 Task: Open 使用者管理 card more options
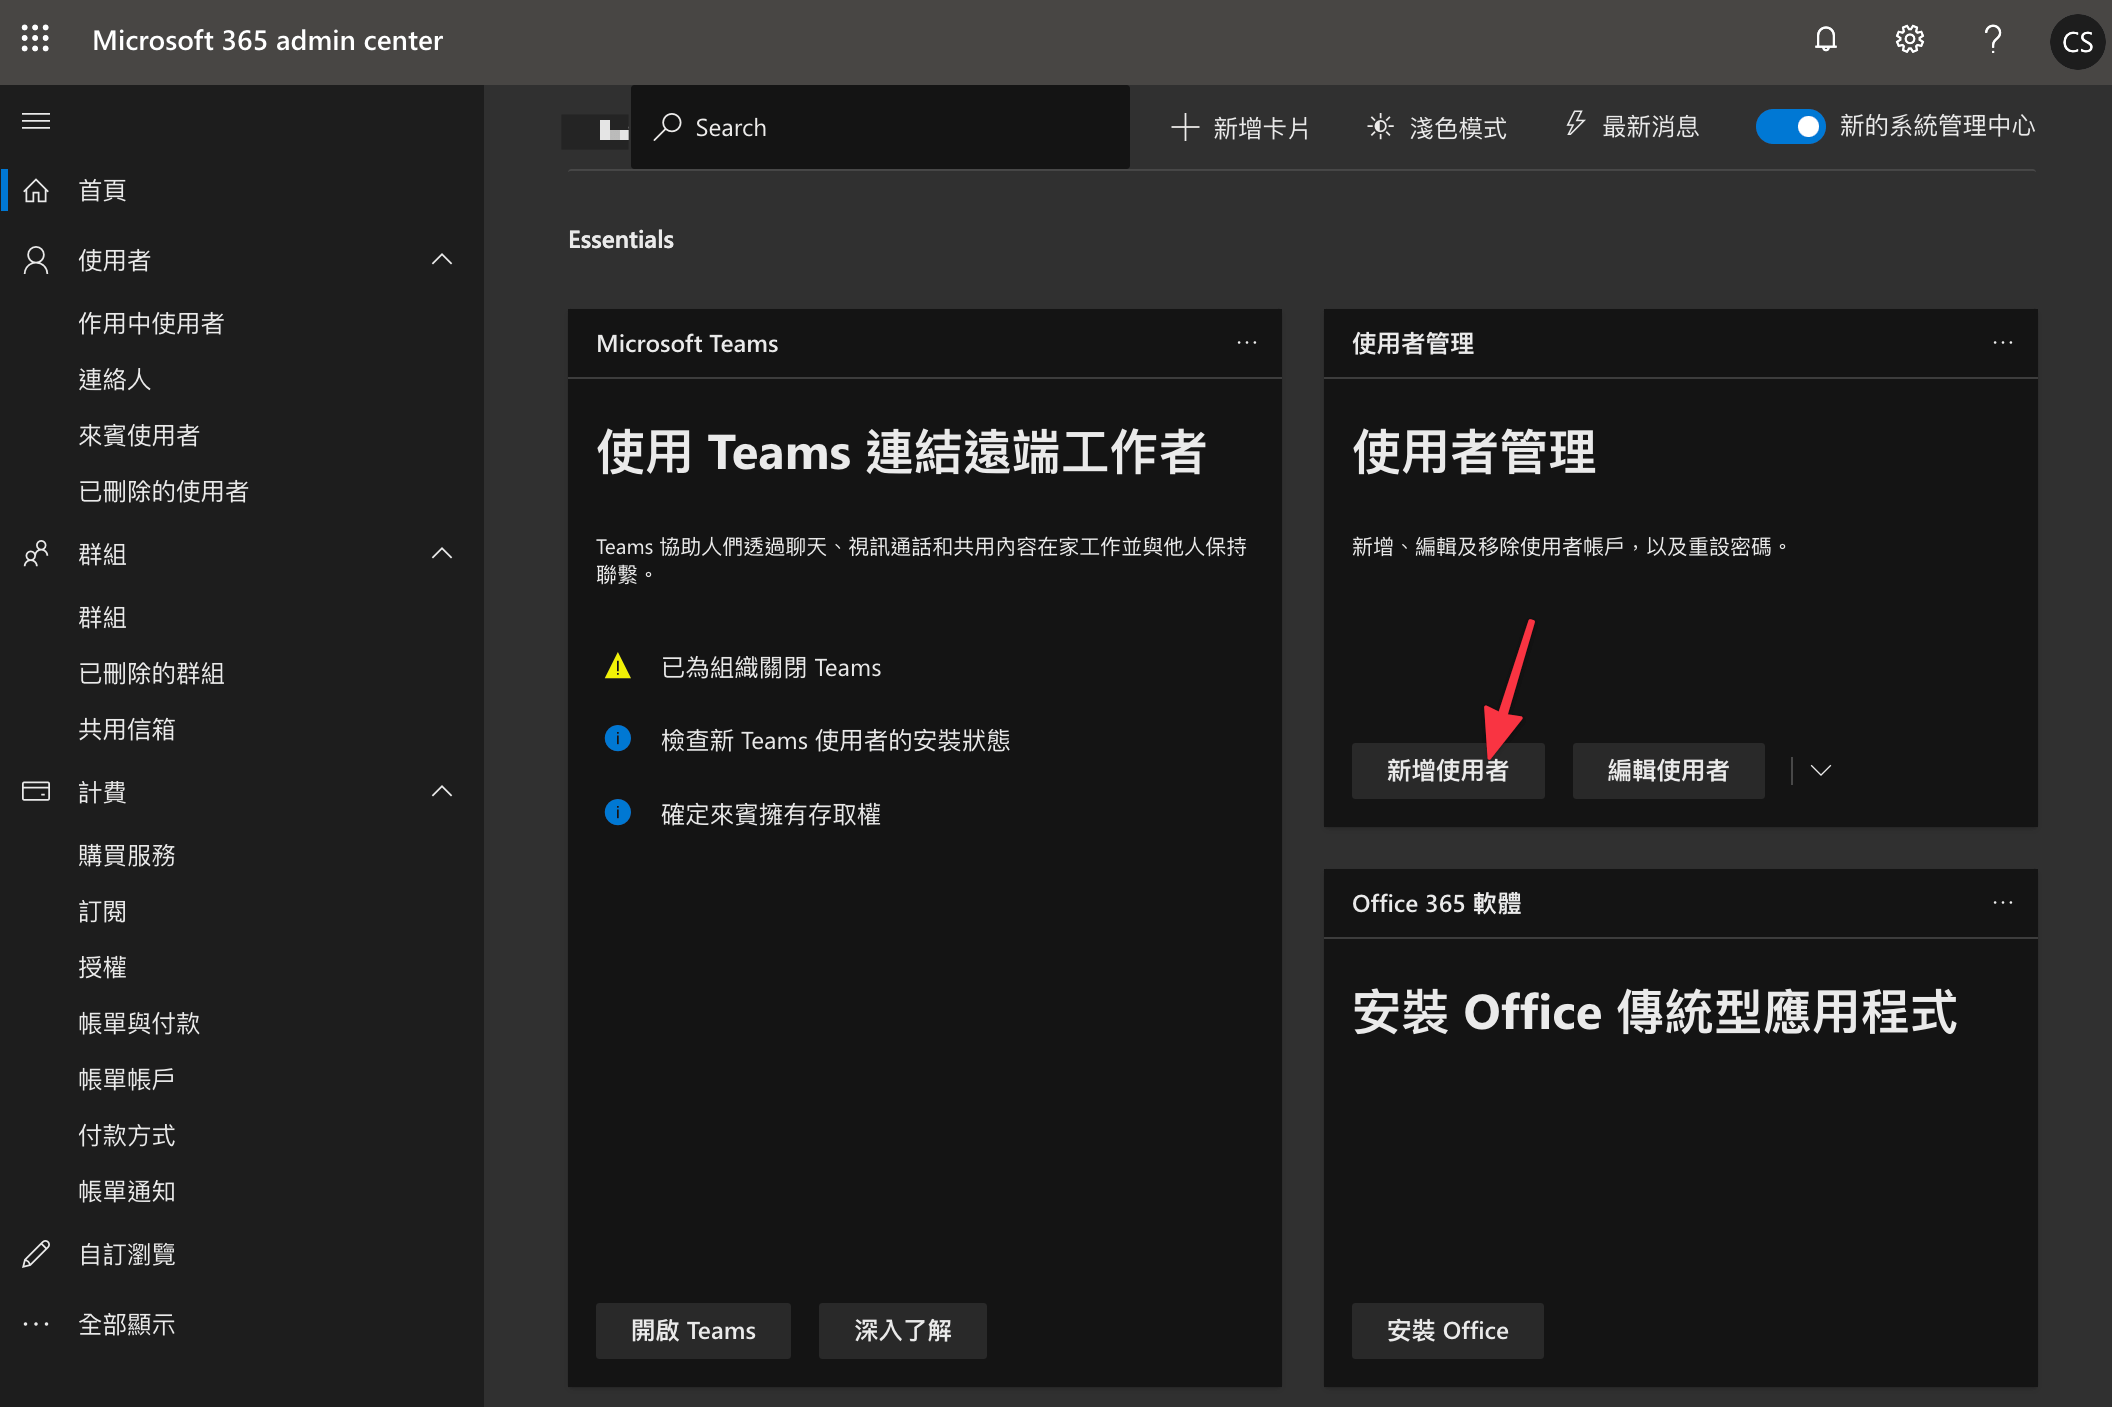[2002, 343]
